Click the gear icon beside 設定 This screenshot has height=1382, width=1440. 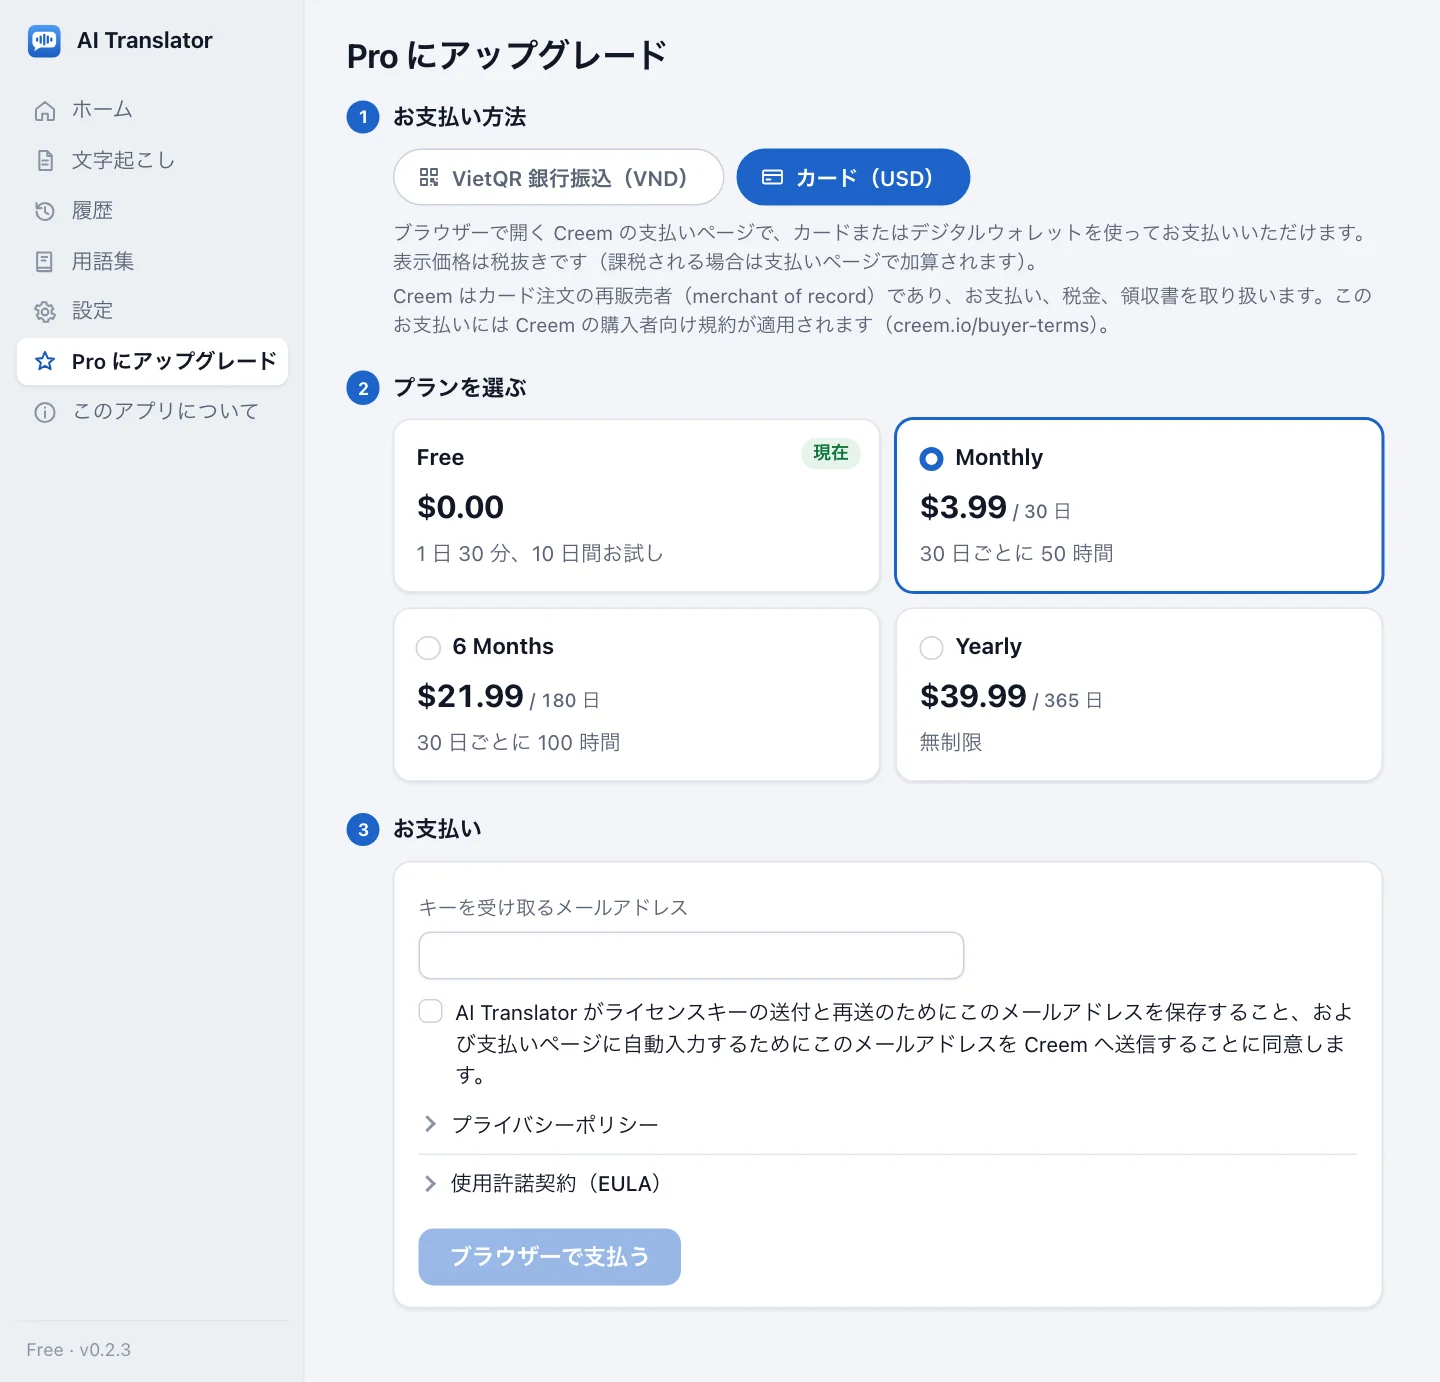[x=45, y=311]
